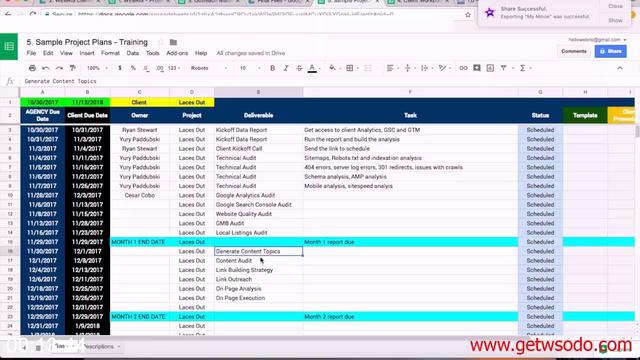
Task: Decrease decimal places
Action: point(146,68)
